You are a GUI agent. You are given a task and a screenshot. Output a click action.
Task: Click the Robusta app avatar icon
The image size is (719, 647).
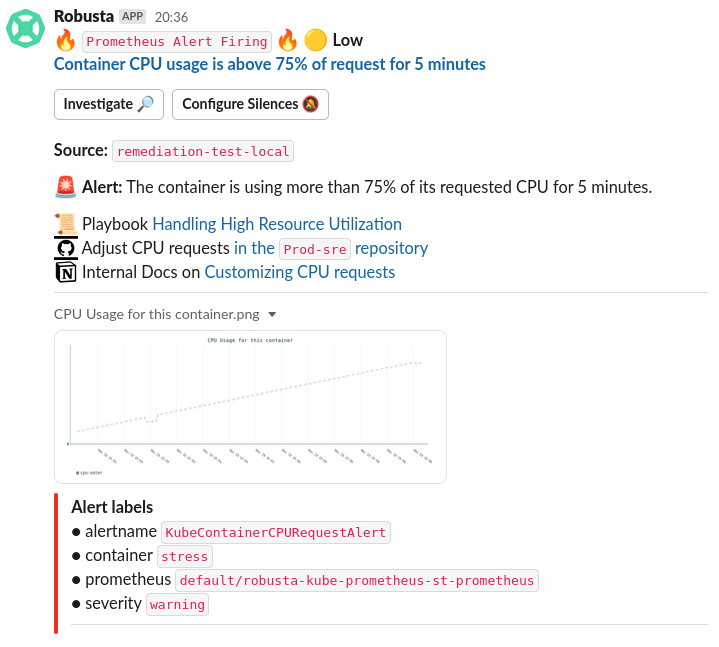pos(26,28)
